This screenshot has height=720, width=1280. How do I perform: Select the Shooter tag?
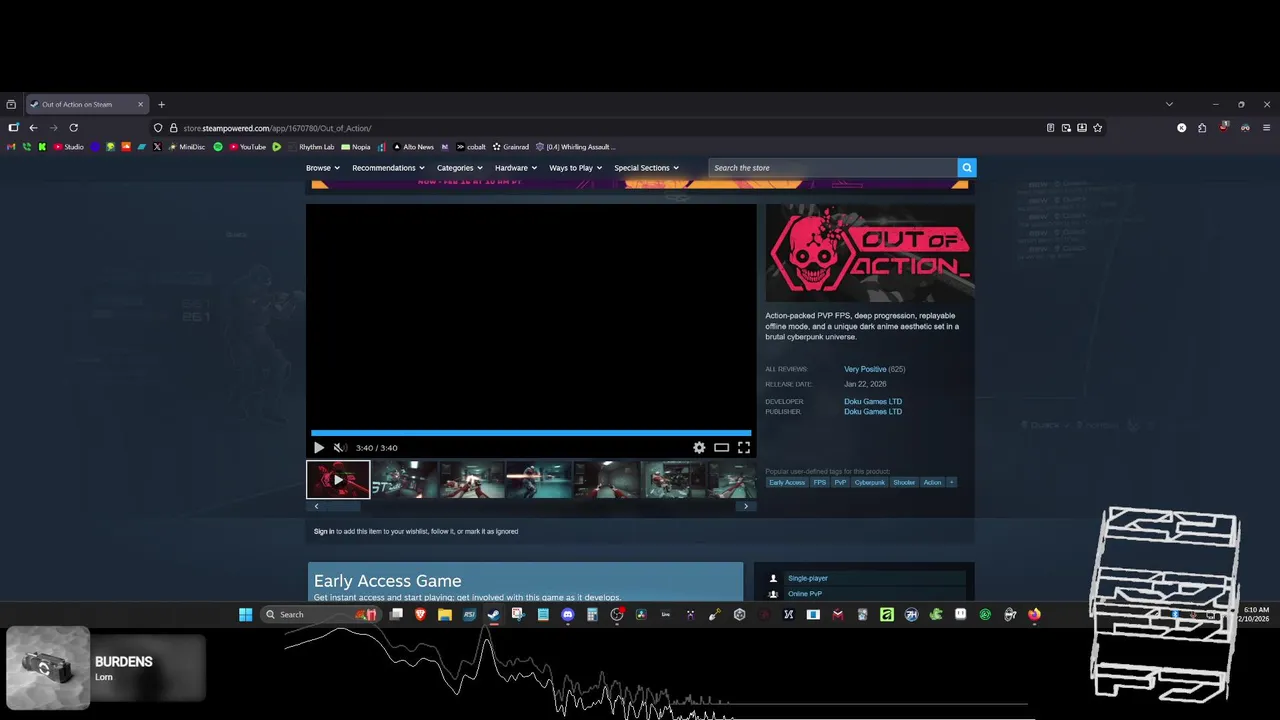[x=904, y=482]
